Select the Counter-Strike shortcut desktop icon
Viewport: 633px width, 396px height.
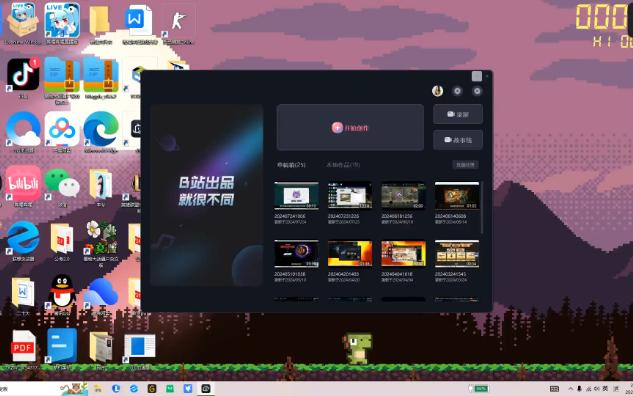[x=178, y=21]
